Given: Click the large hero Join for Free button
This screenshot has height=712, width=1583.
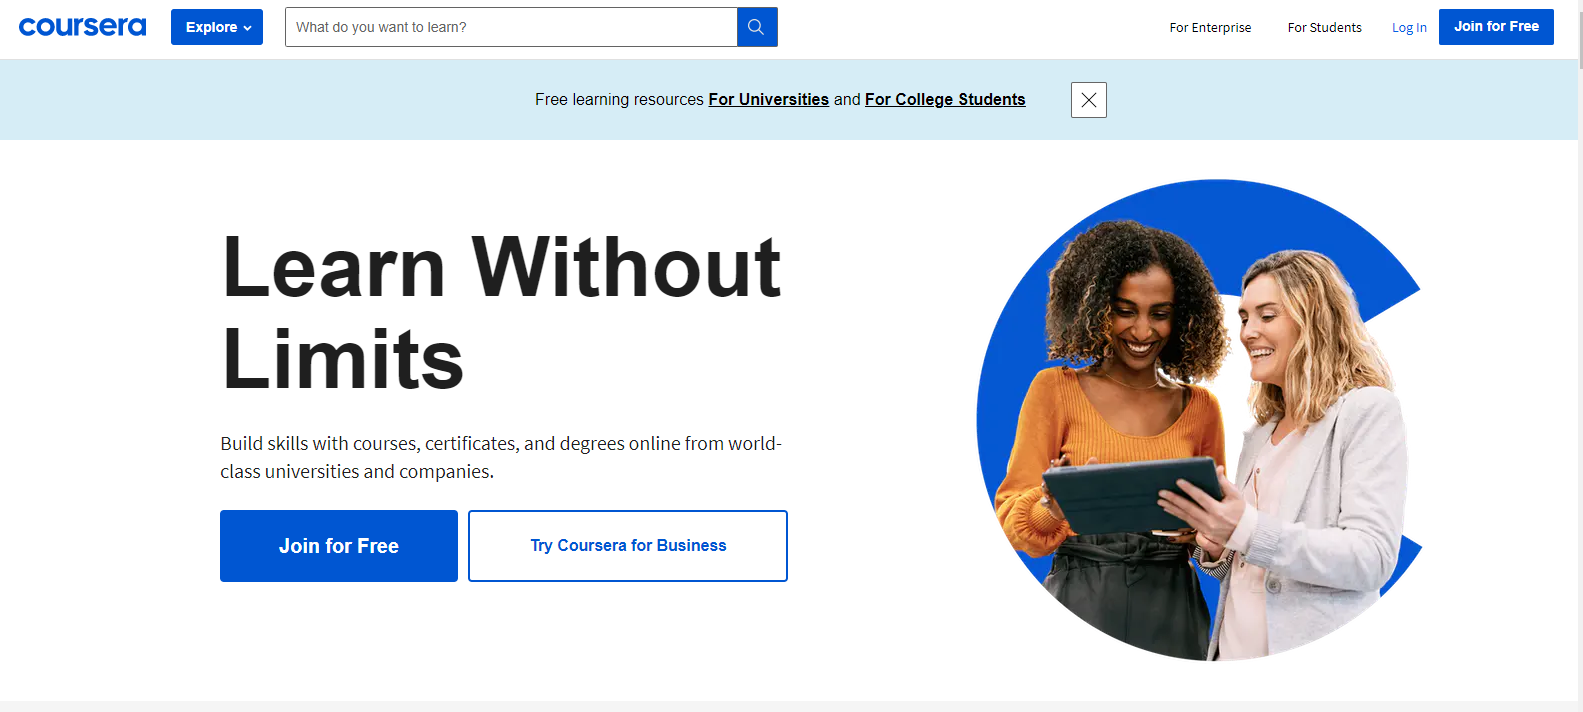Looking at the screenshot, I should [x=339, y=546].
